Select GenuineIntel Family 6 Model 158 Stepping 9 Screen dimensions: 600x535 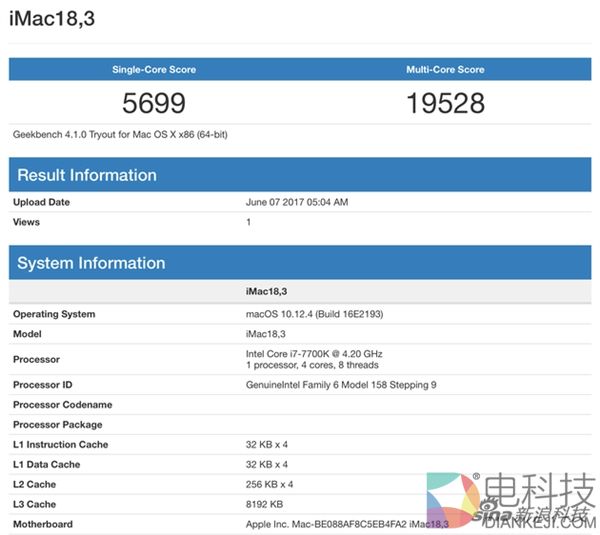tap(341, 385)
